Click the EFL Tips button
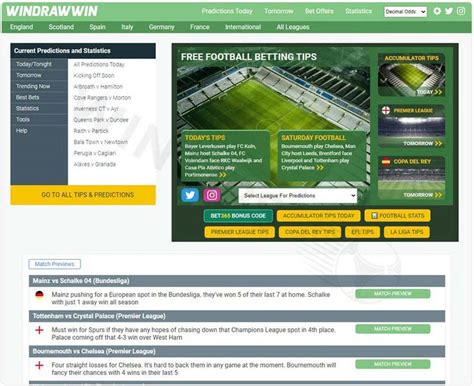This screenshot has width=474, height=386. tap(362, 232)
